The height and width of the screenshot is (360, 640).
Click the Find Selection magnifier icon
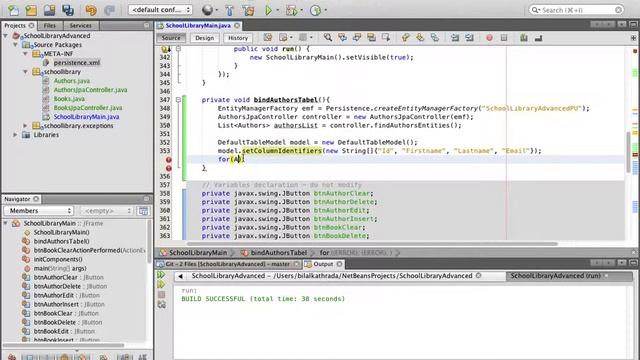[327, 38]
